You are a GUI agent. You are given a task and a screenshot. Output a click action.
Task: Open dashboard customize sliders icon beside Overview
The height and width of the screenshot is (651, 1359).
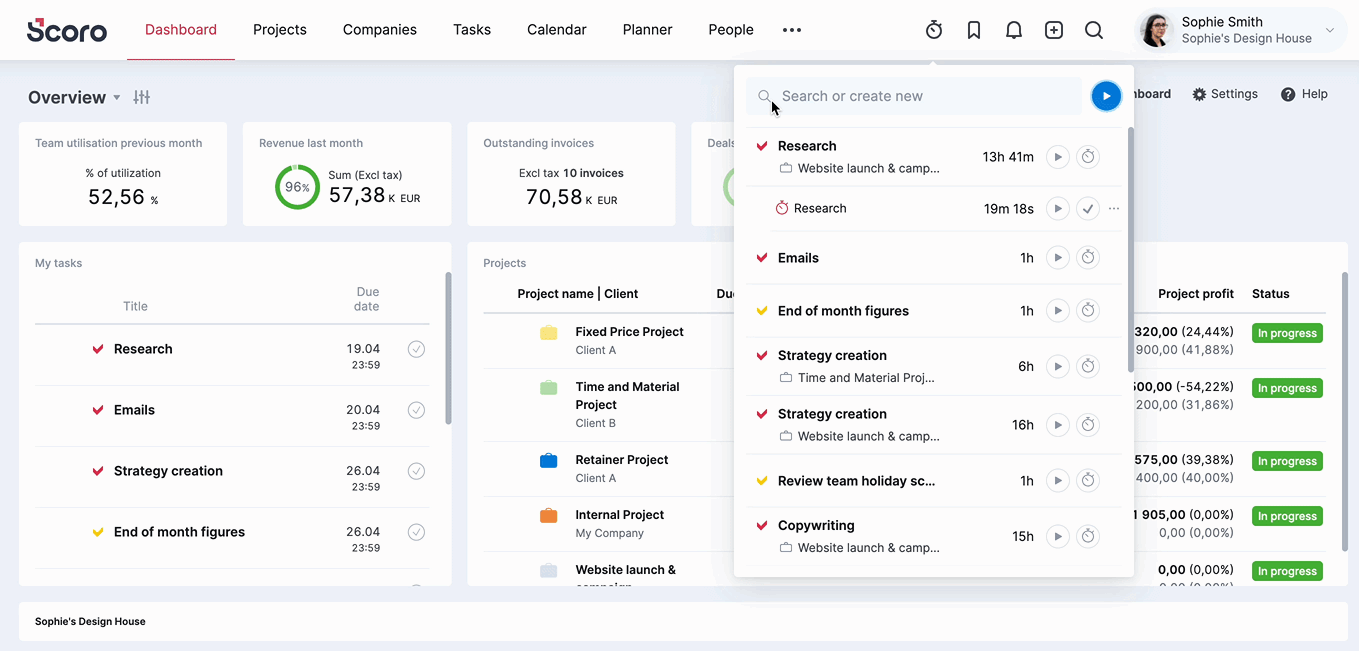pos(142,97)
